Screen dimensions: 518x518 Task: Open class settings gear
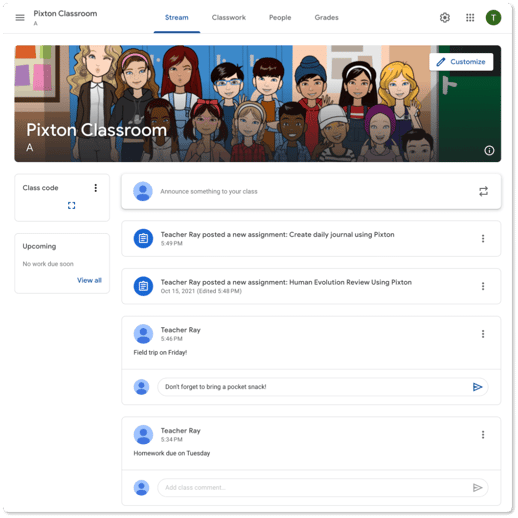click(x=445, y=17)
